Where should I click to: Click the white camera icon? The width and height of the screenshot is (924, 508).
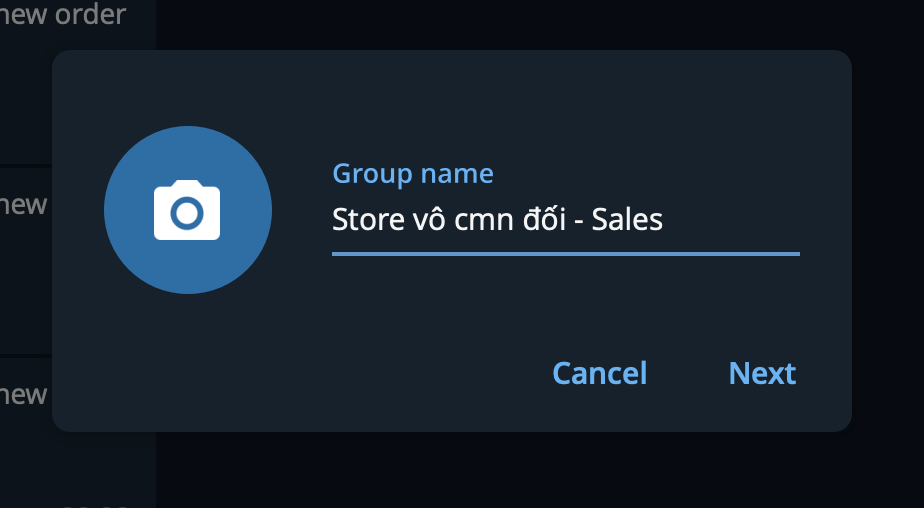coord(187,210)
